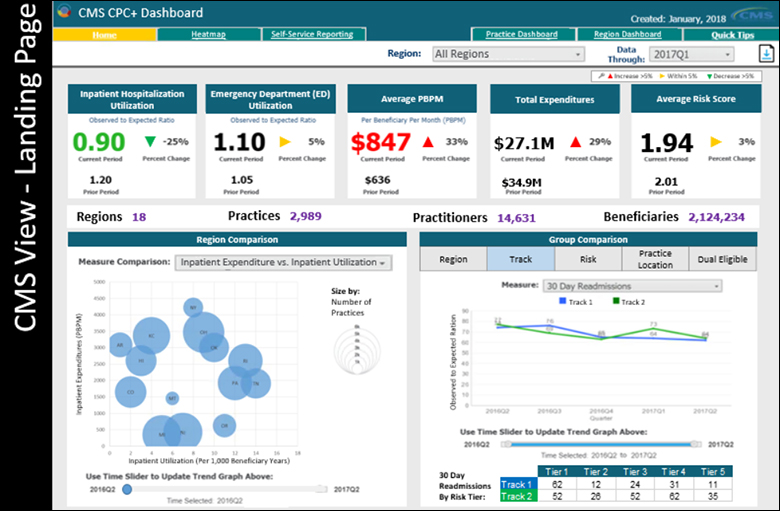Select the Practice Location comparison button
This screenshot has width=780, height=511.
click(x=655, y=259)
